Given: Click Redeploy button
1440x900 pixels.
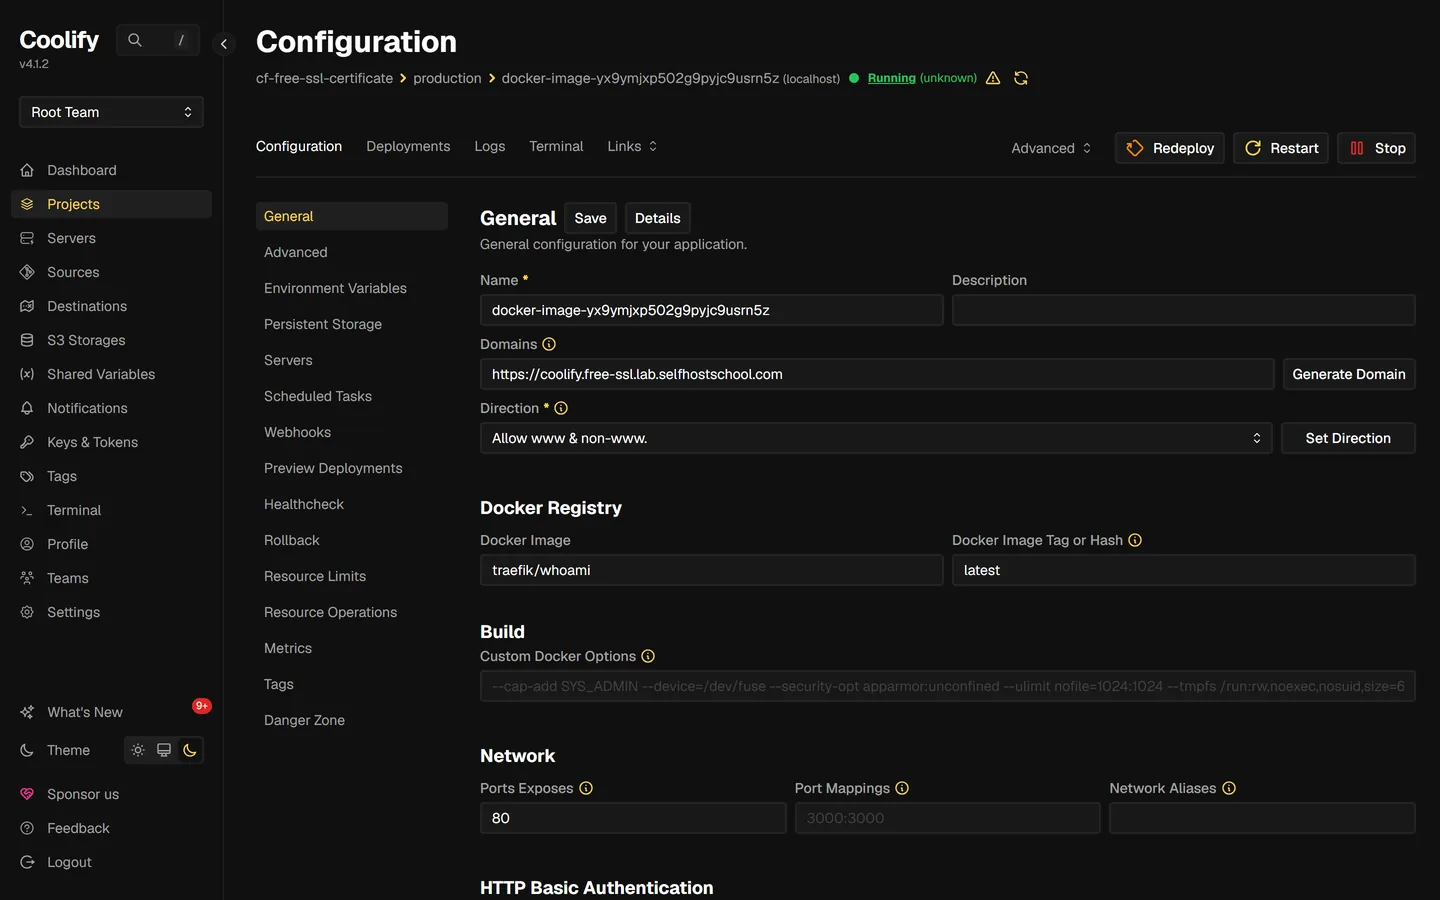Looking at the screenshot, I should click(x=1170, y=148).
